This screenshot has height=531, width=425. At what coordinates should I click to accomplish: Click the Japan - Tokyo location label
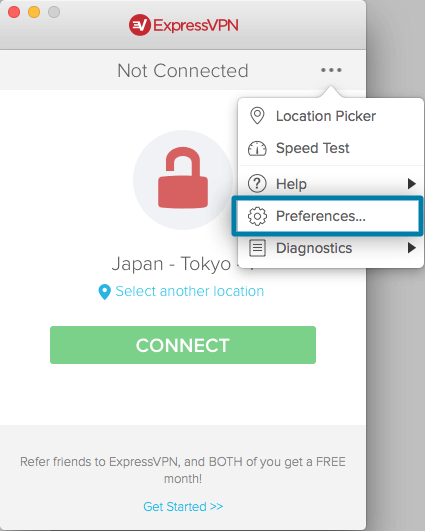[x=171, y=264]
